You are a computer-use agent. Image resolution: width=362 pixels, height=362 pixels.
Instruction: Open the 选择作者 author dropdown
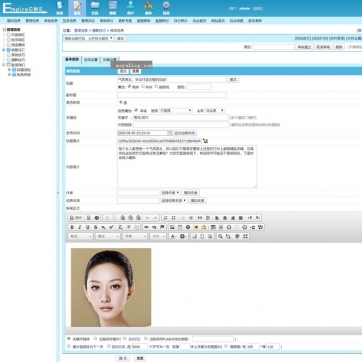tap(170, 193)
